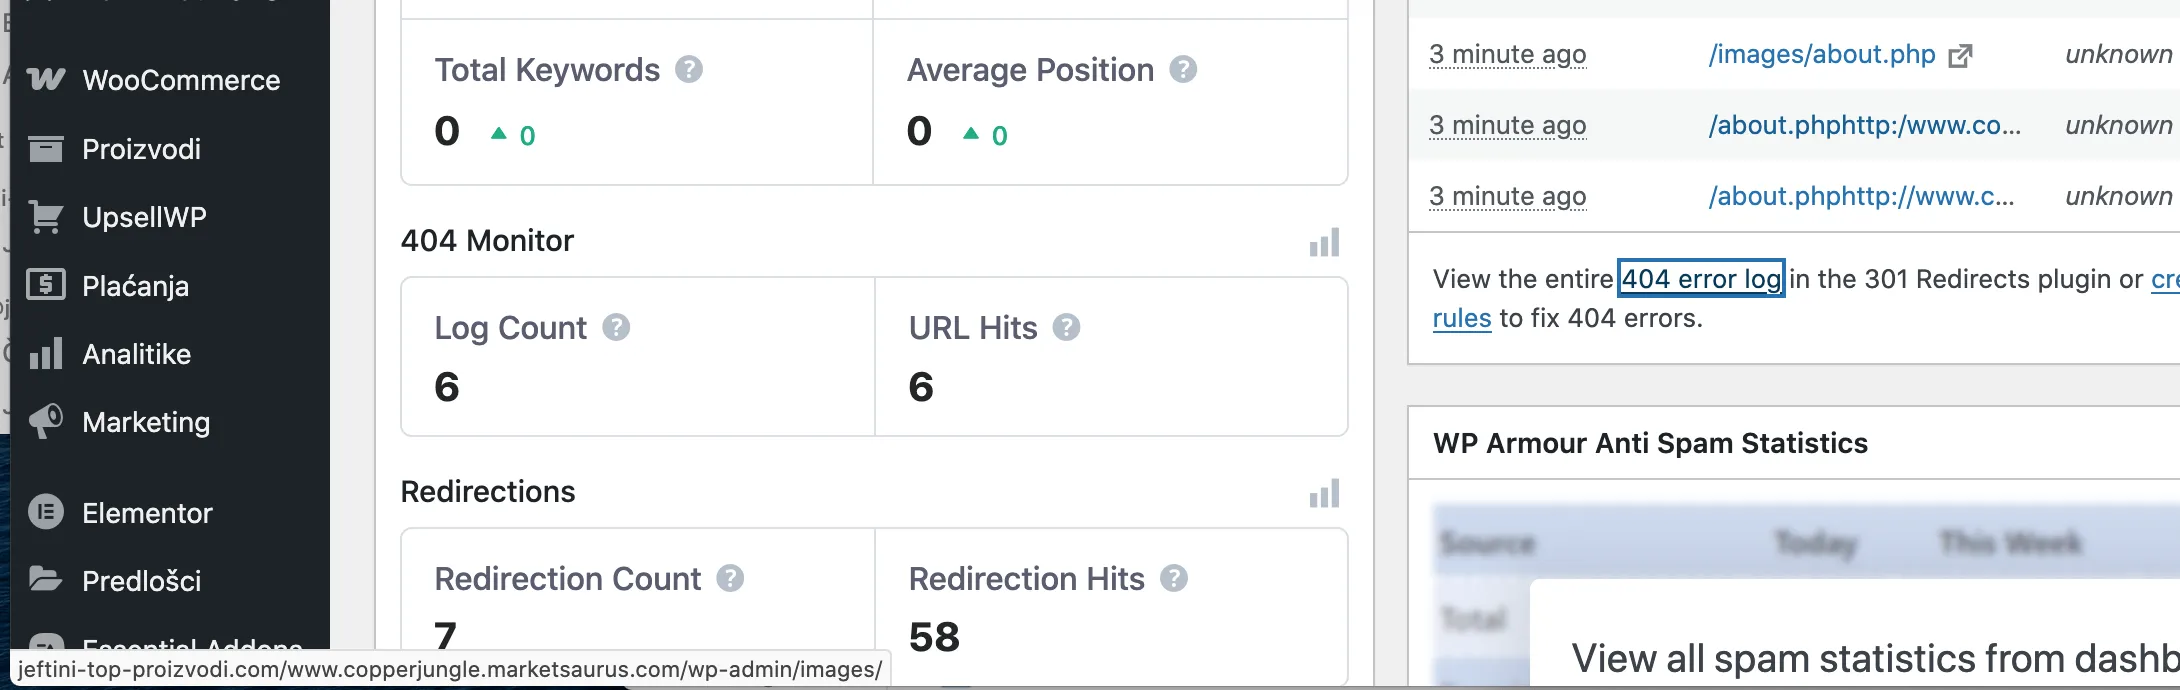Show help tooltip for Average Position

[1183, 69]
